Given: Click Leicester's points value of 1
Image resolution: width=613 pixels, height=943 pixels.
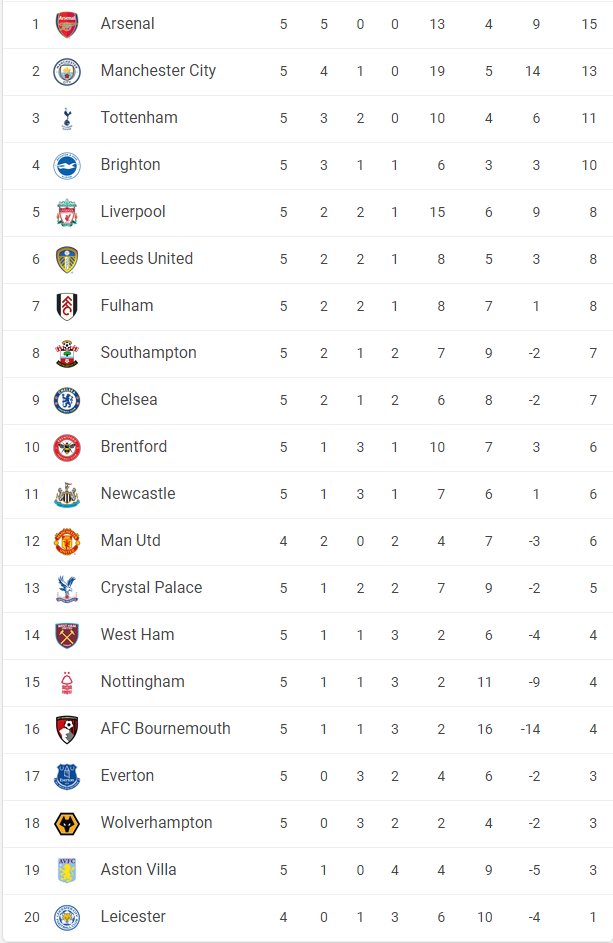Looking at the screenshot, I should [x=593, y=917].
